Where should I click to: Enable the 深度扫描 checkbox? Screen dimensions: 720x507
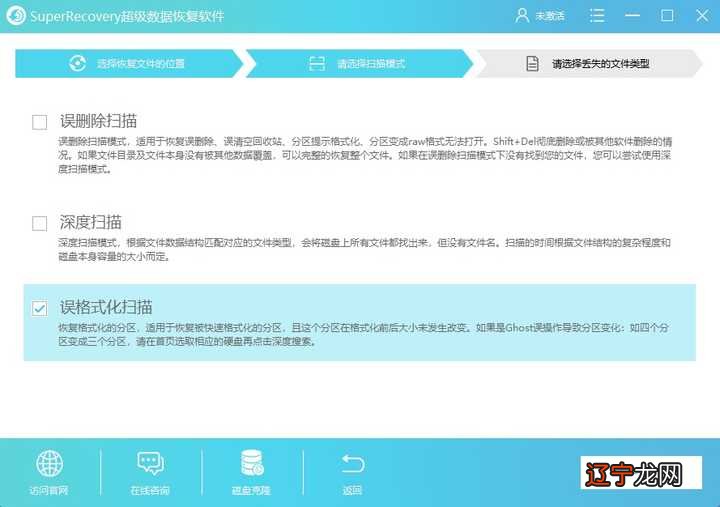[x=39, y=223]
